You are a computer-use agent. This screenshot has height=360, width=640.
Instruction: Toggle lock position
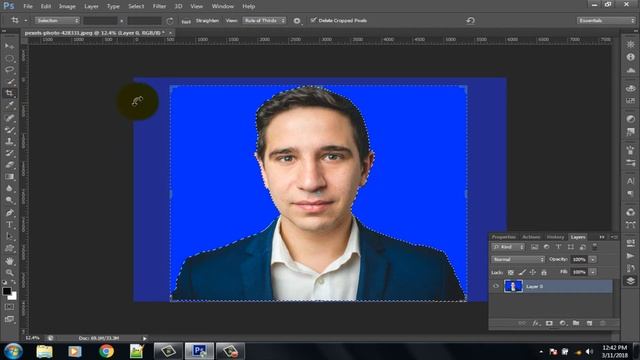533,272
